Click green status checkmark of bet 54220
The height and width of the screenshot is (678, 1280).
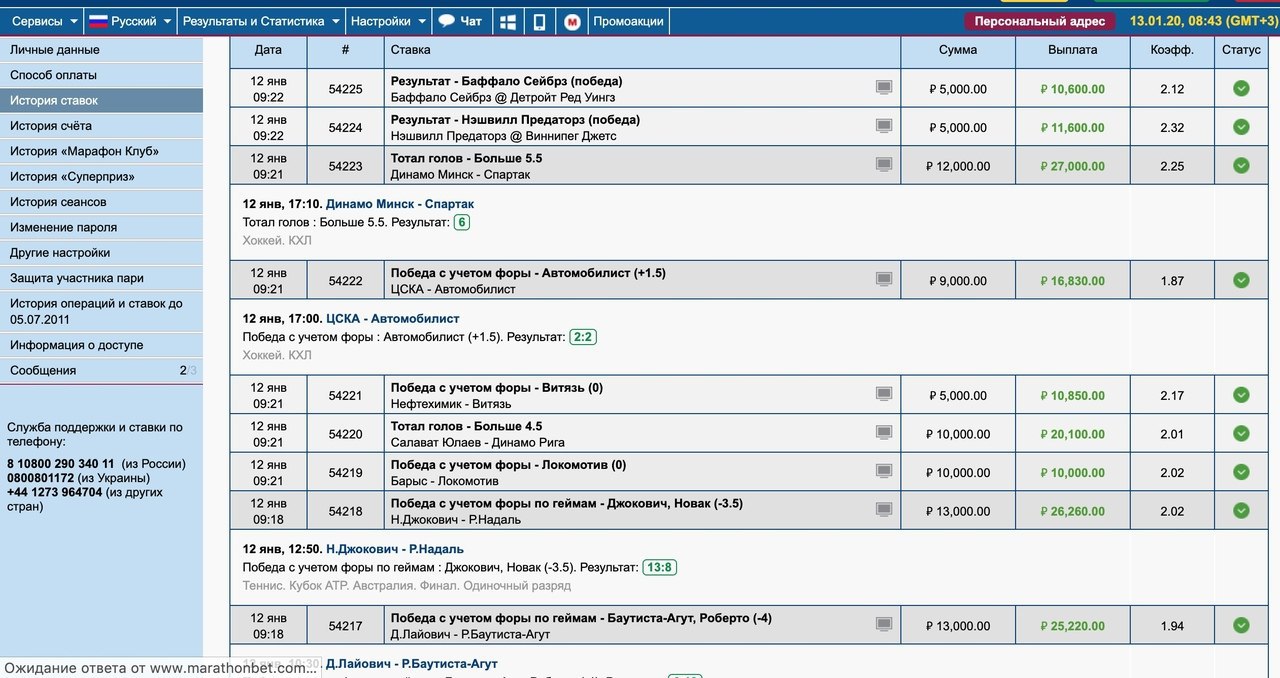1241,434
